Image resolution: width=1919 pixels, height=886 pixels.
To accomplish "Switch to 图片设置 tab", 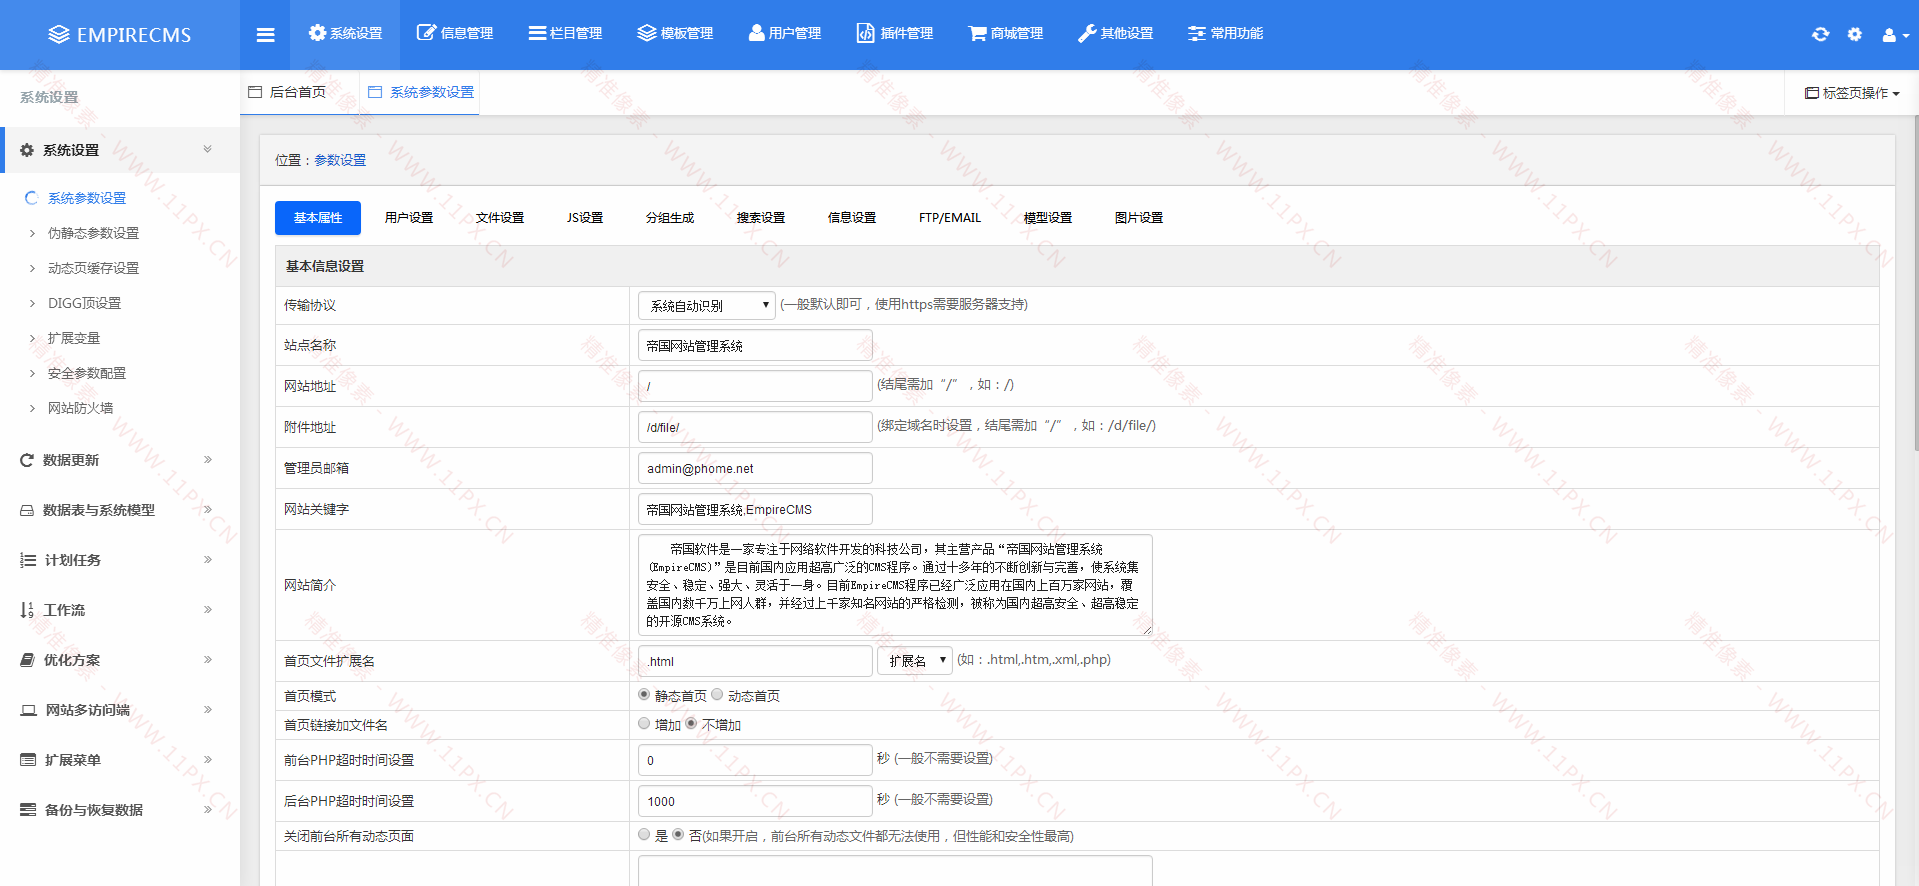I will click(1139, 218).
